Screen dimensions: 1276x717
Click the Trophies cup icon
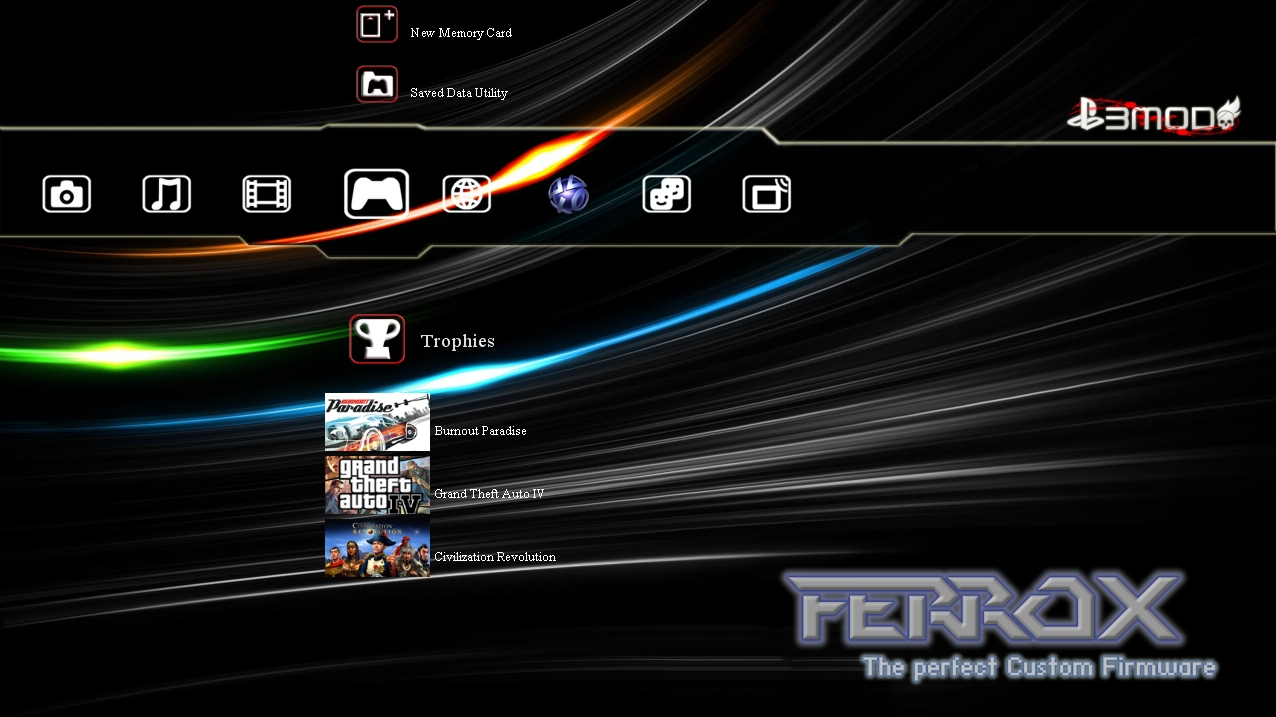coord(377,340)
